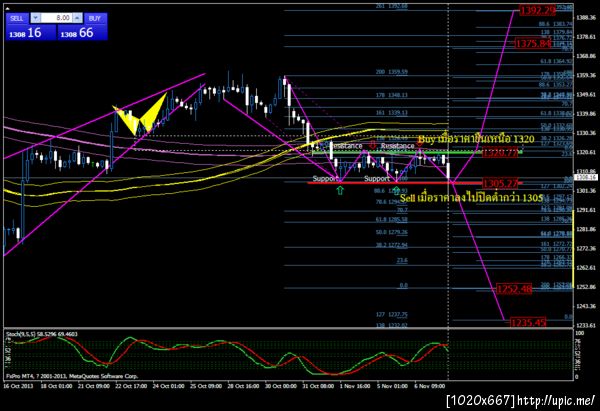
Task: Click the Fibonacci label '178 1348.13'
Action: [392, 95]
